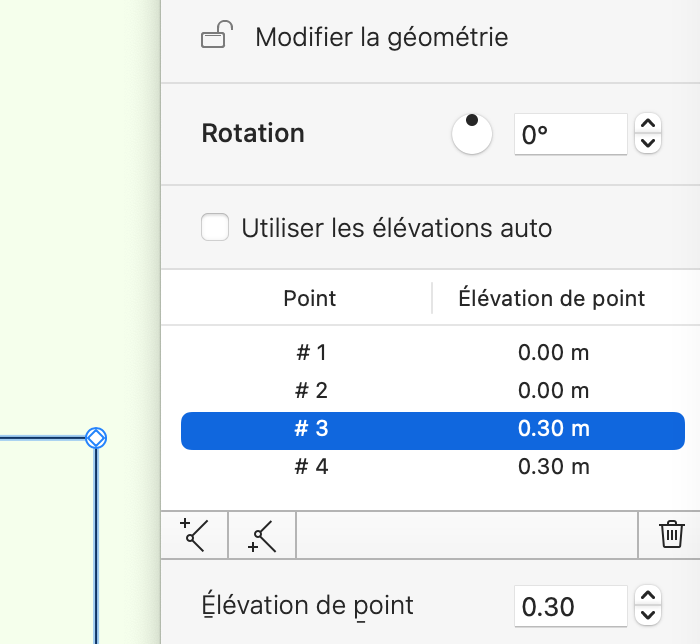The width and height of the screenshot is (700, 644).
Task: Delete the selected point with the trash icon
Action: [x=671, y=535]
